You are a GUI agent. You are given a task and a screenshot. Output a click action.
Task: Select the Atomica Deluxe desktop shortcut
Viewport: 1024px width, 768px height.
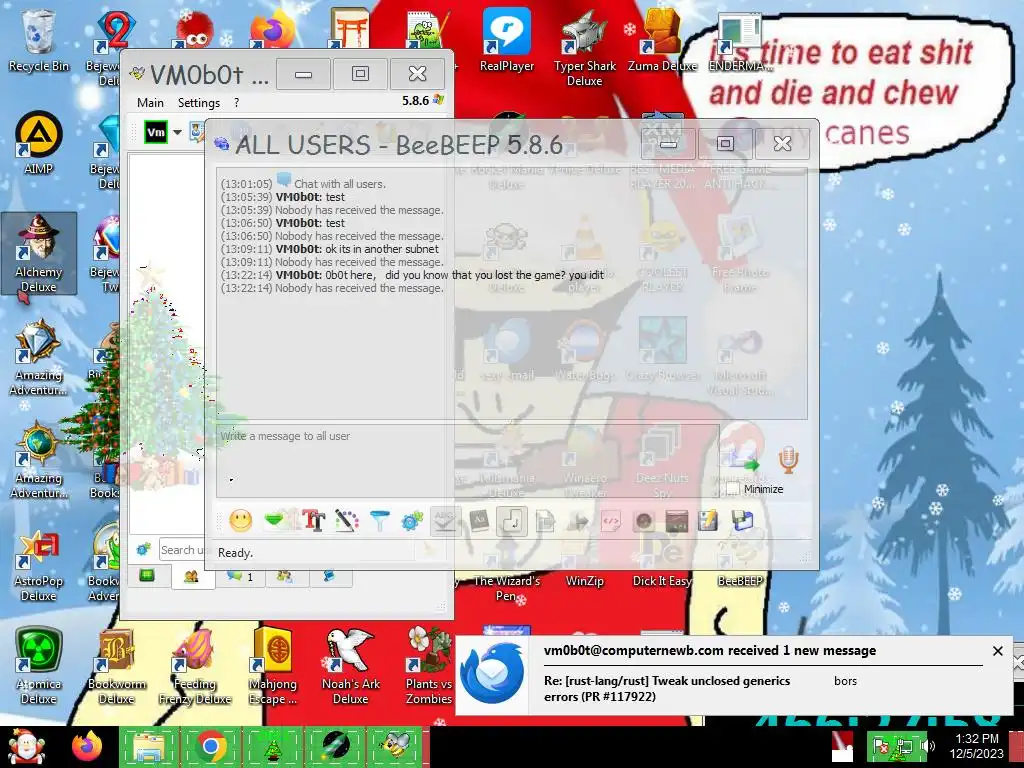[x=39, y=666]
